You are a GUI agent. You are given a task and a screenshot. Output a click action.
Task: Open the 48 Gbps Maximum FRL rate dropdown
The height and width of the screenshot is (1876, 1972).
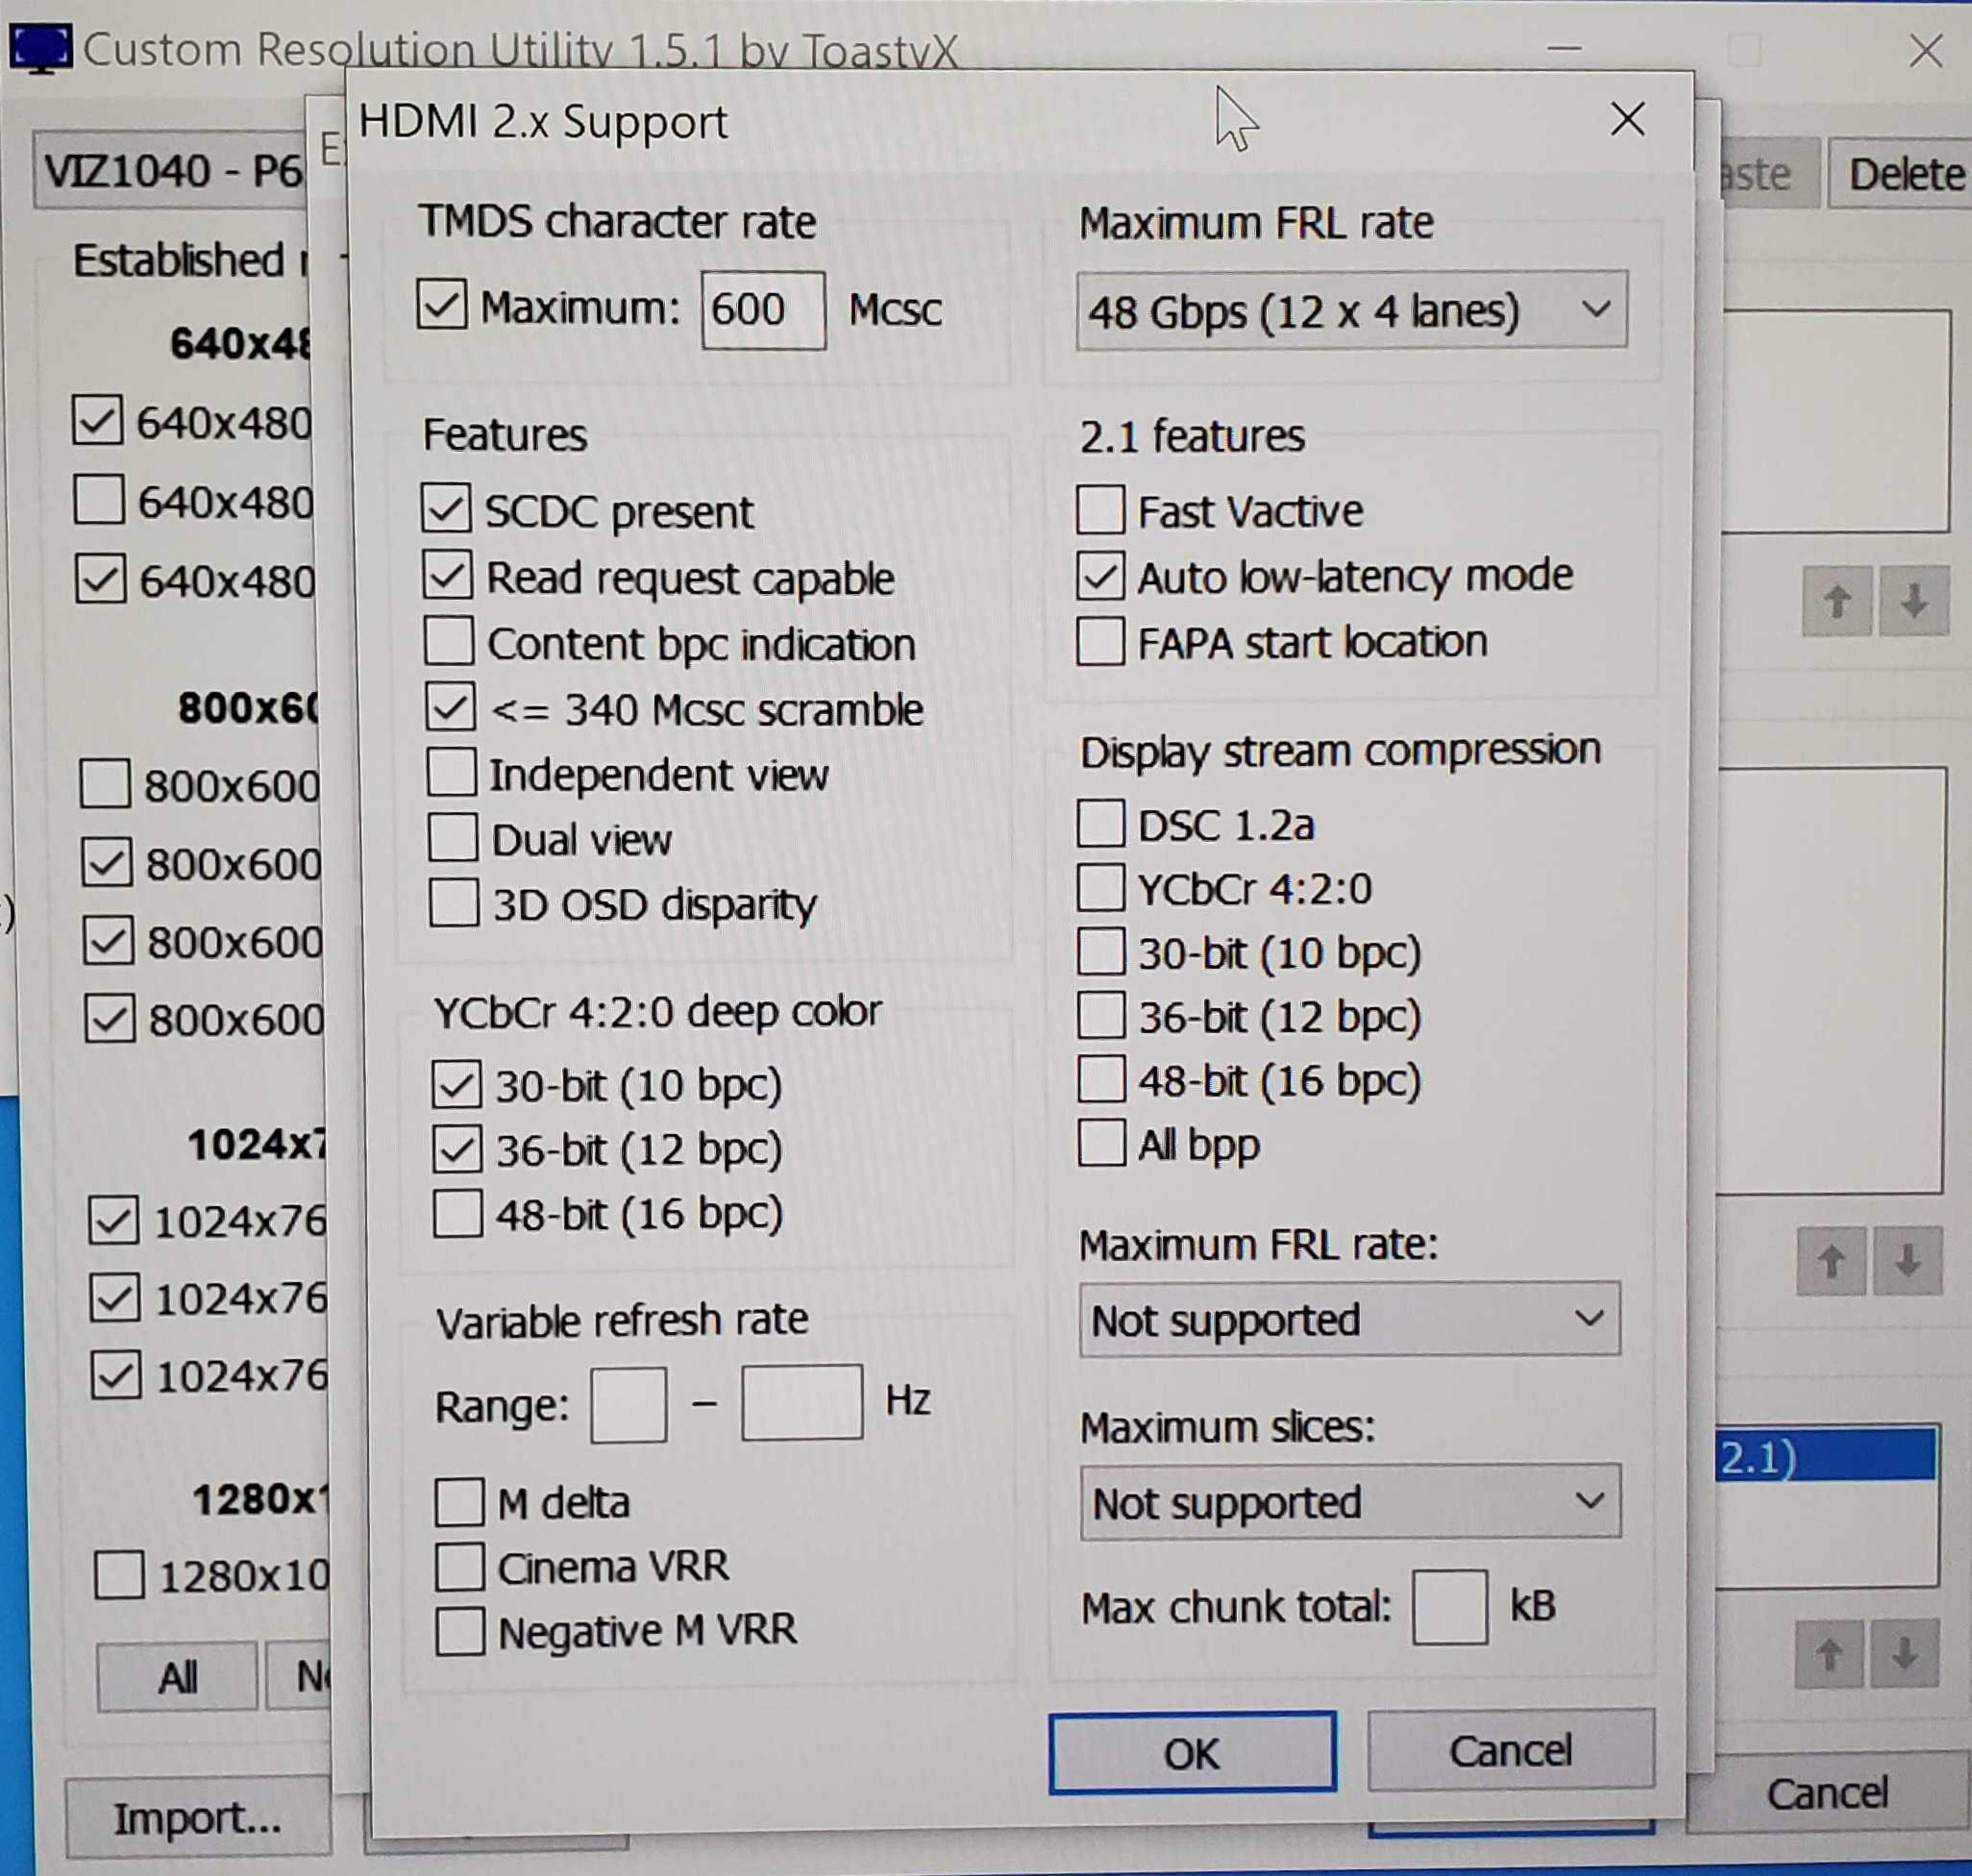click(x=1351, y=311)
